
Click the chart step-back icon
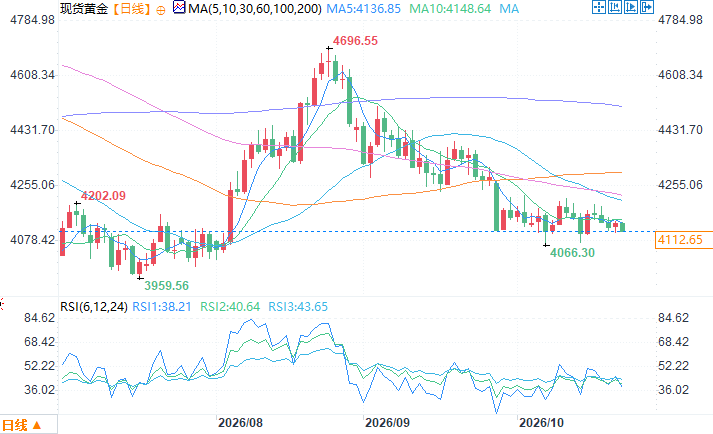[615, 7]
